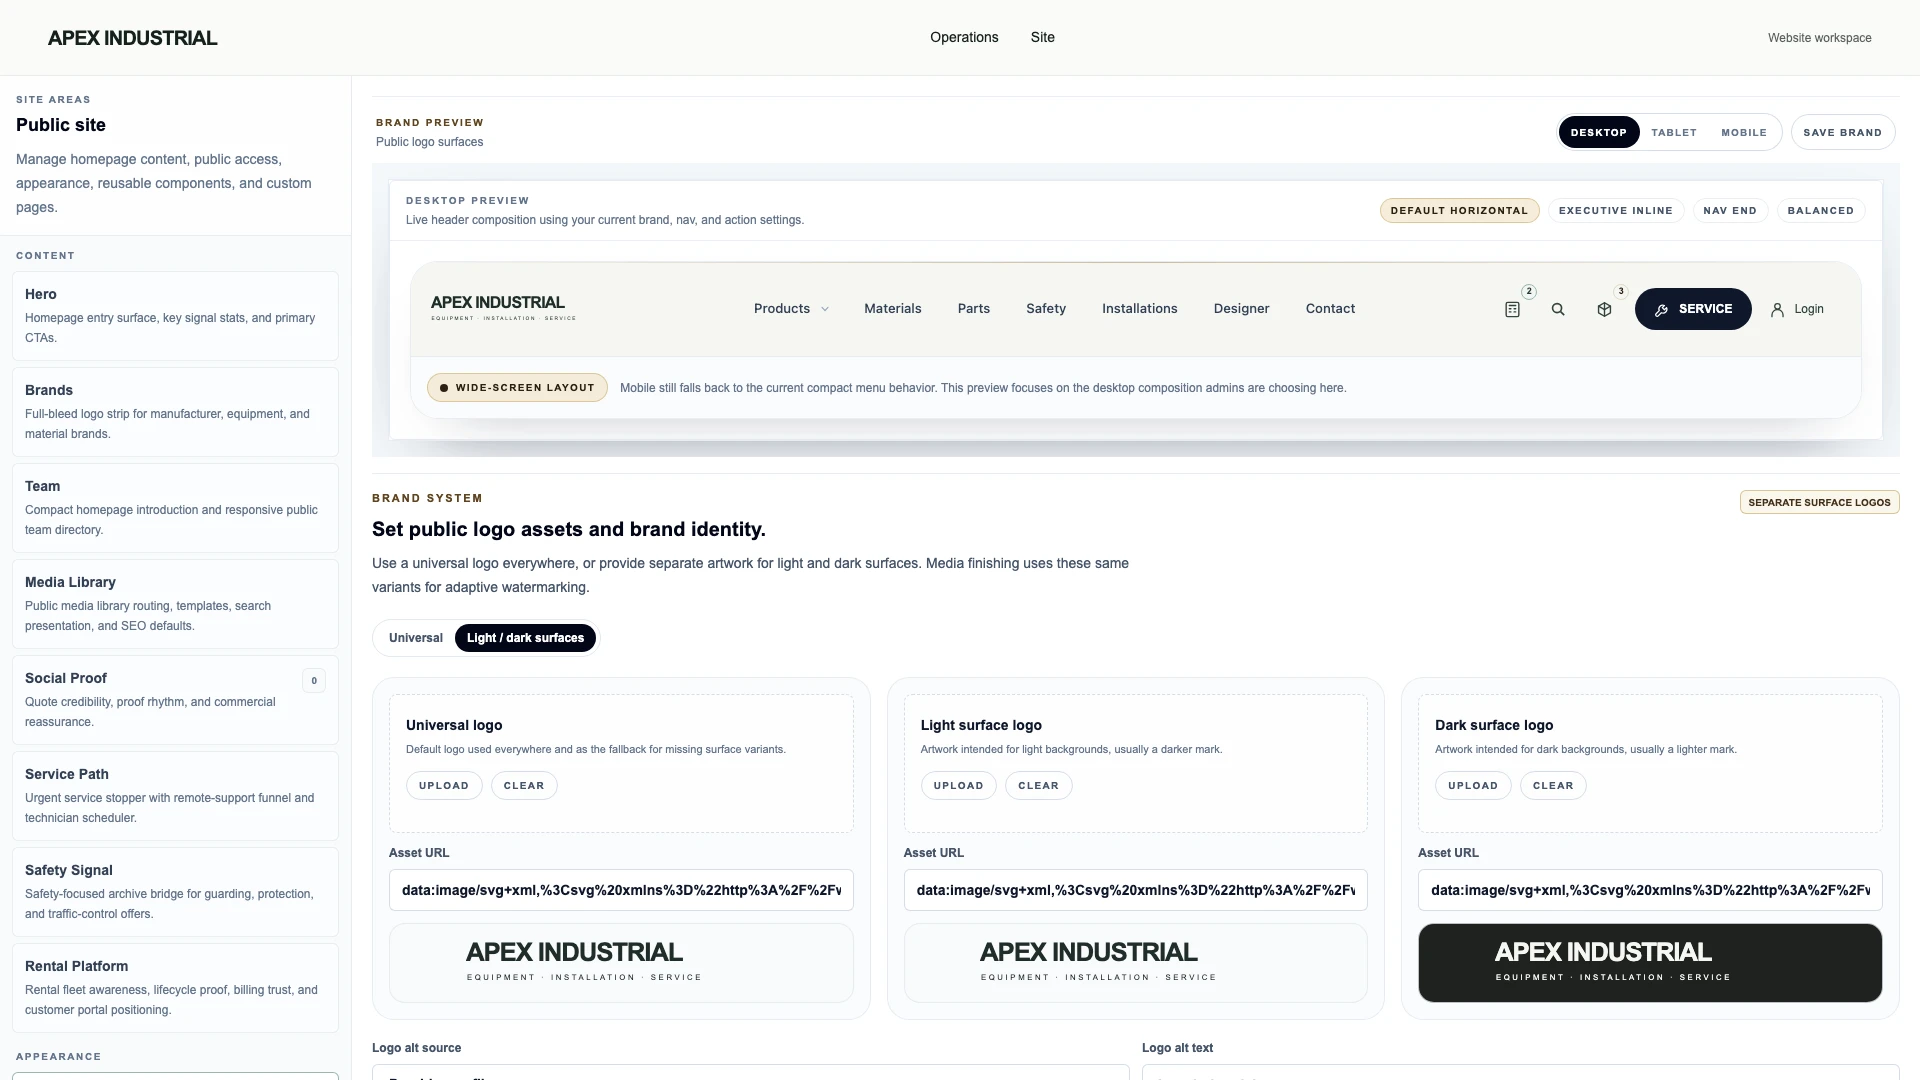Focus the Universal logo Asset URL field
The image size is (1920, 1080).
[621, 890]
